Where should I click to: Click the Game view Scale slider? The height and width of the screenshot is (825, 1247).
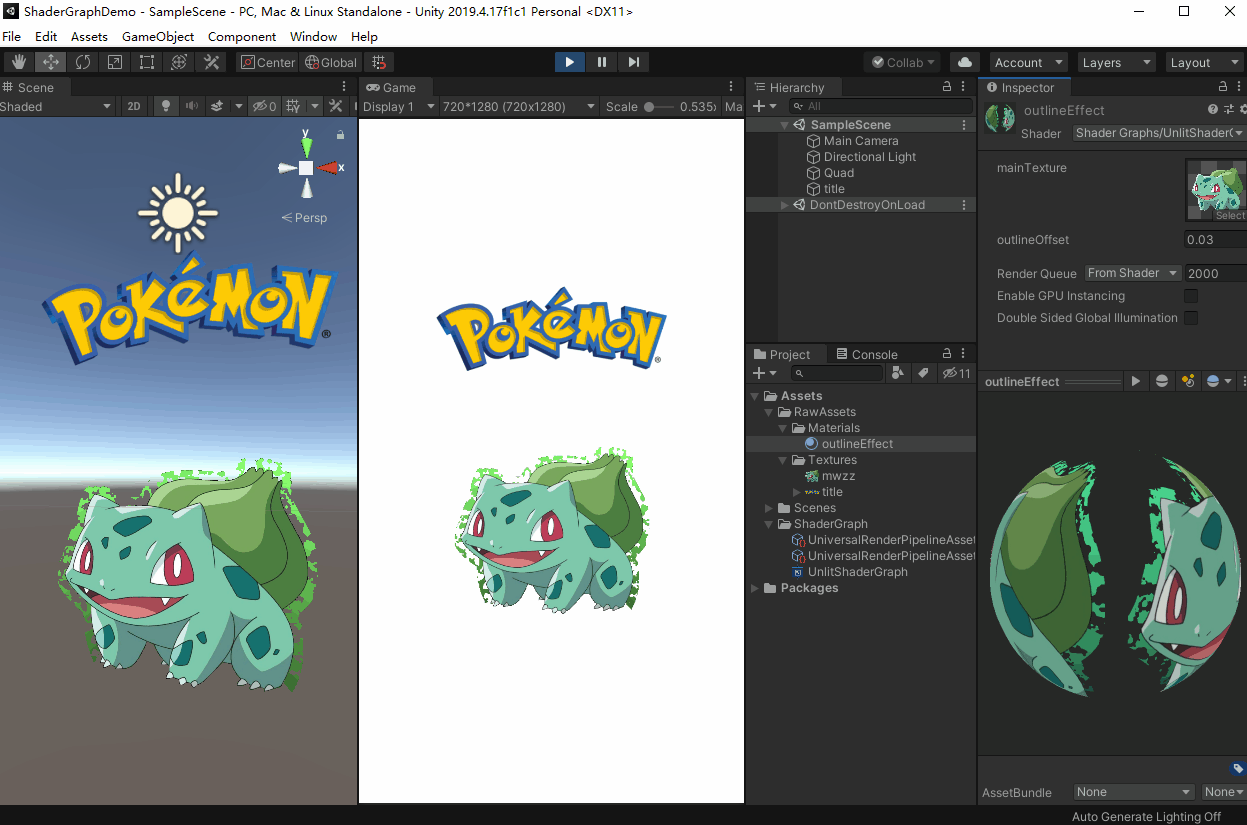click(661, 106)
